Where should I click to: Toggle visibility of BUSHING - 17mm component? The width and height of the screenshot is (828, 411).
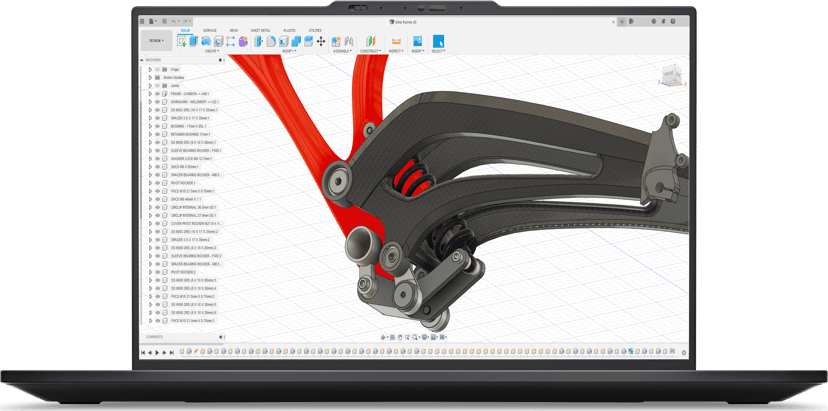(157, 126)
